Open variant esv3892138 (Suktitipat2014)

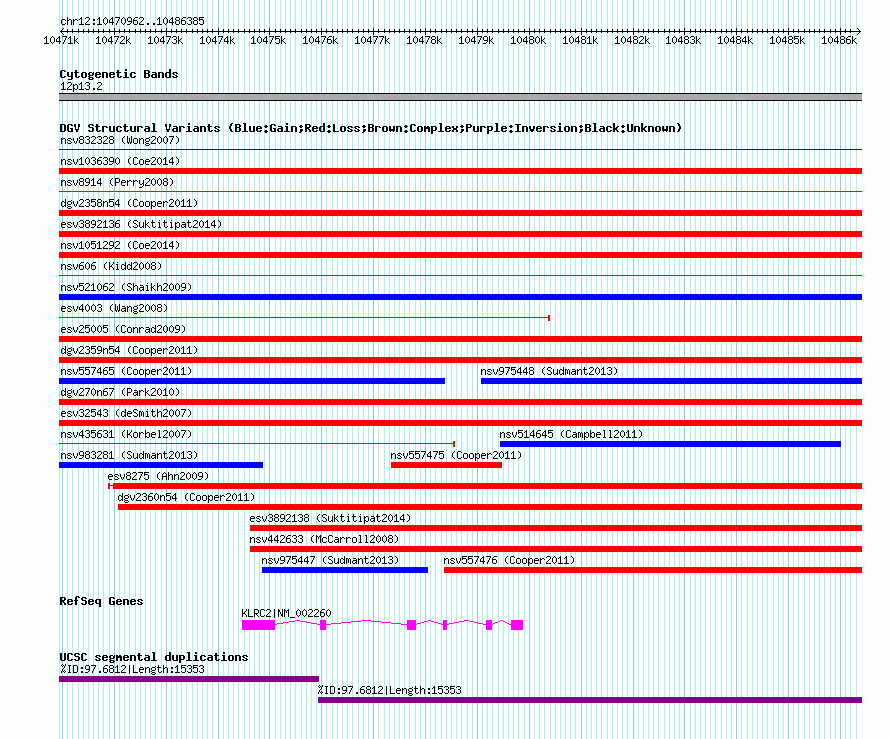tap(330, 518)
